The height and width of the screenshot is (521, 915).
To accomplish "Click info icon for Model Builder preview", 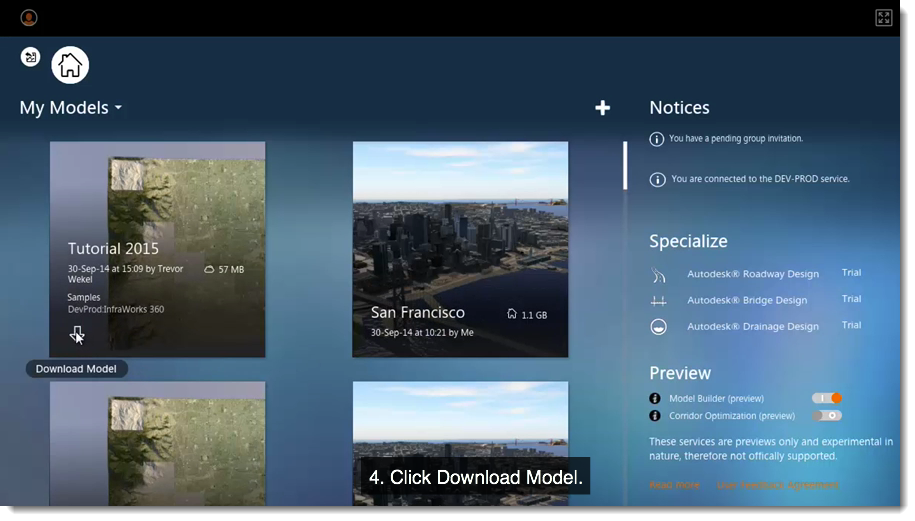I will point(655,398).
